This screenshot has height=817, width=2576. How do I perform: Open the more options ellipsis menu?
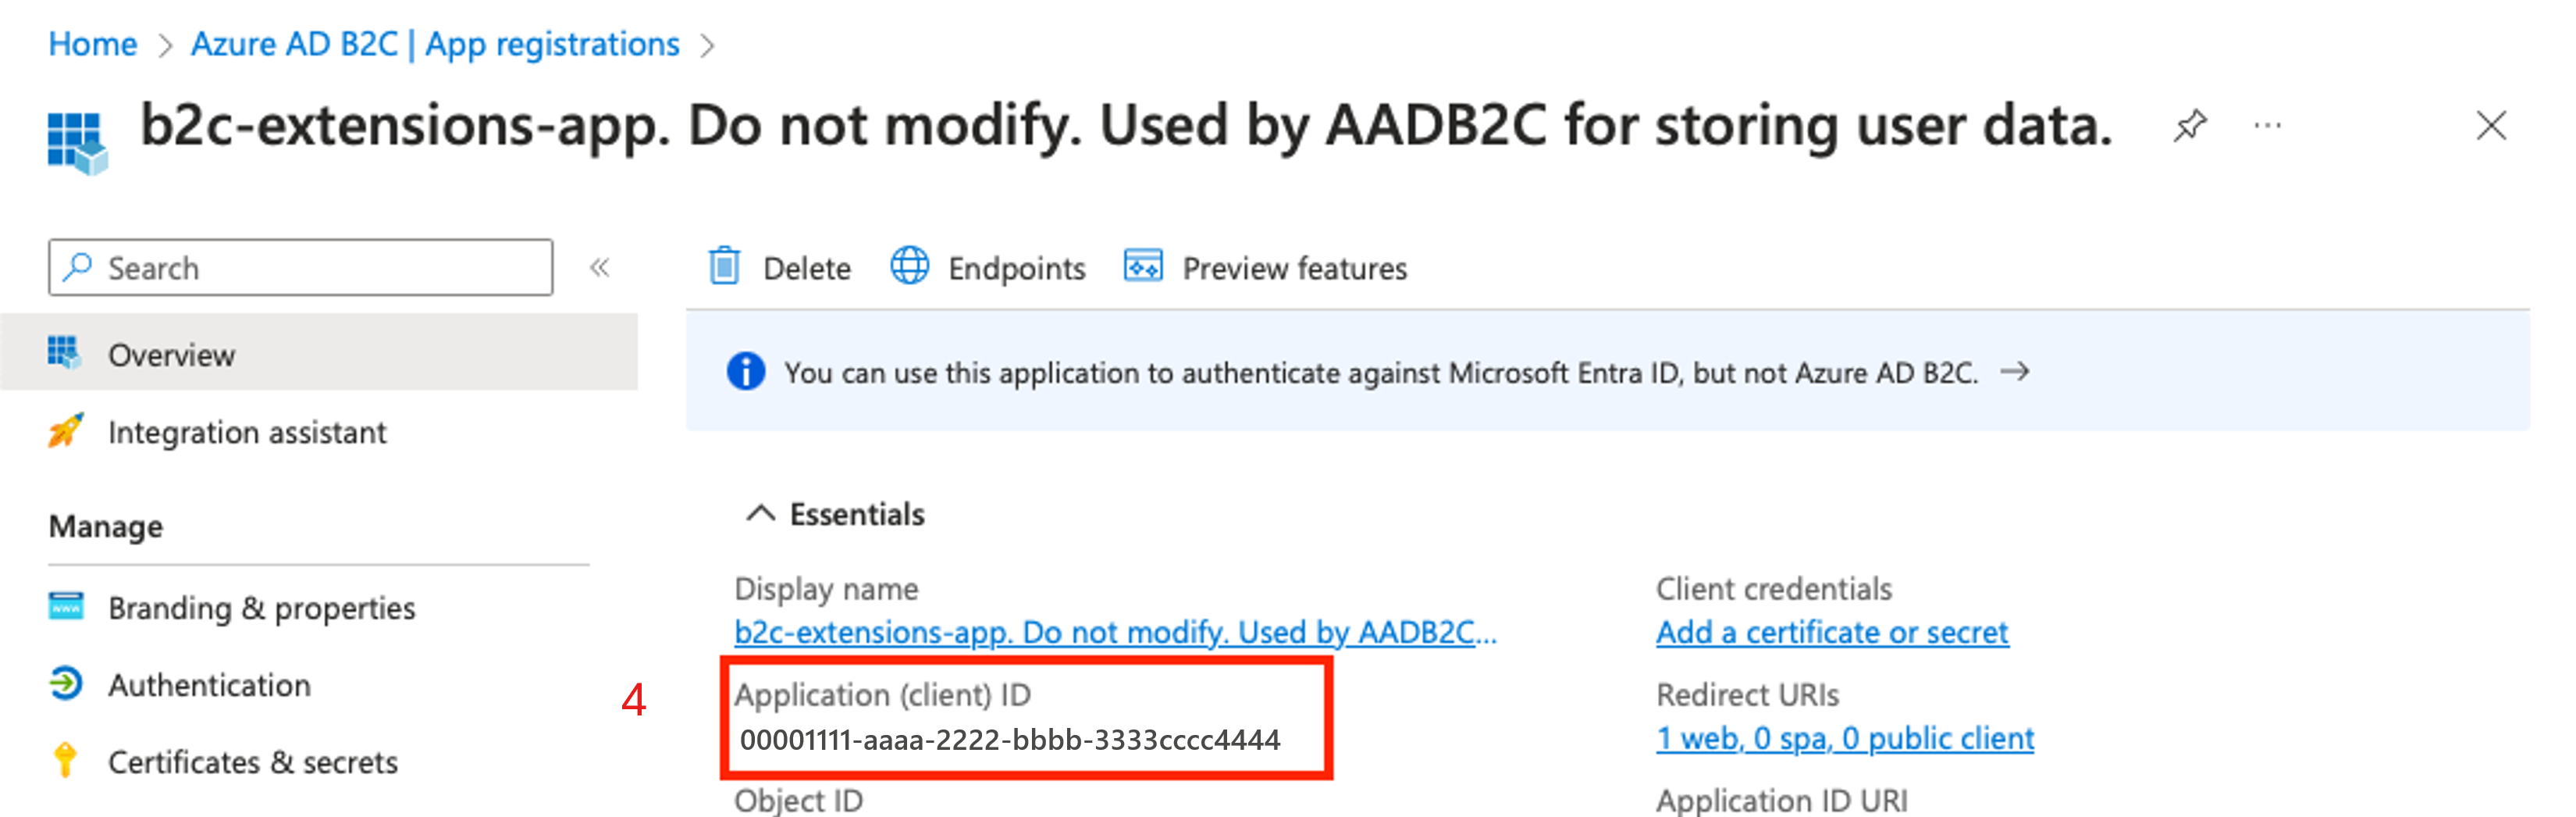click(2266, 126)
